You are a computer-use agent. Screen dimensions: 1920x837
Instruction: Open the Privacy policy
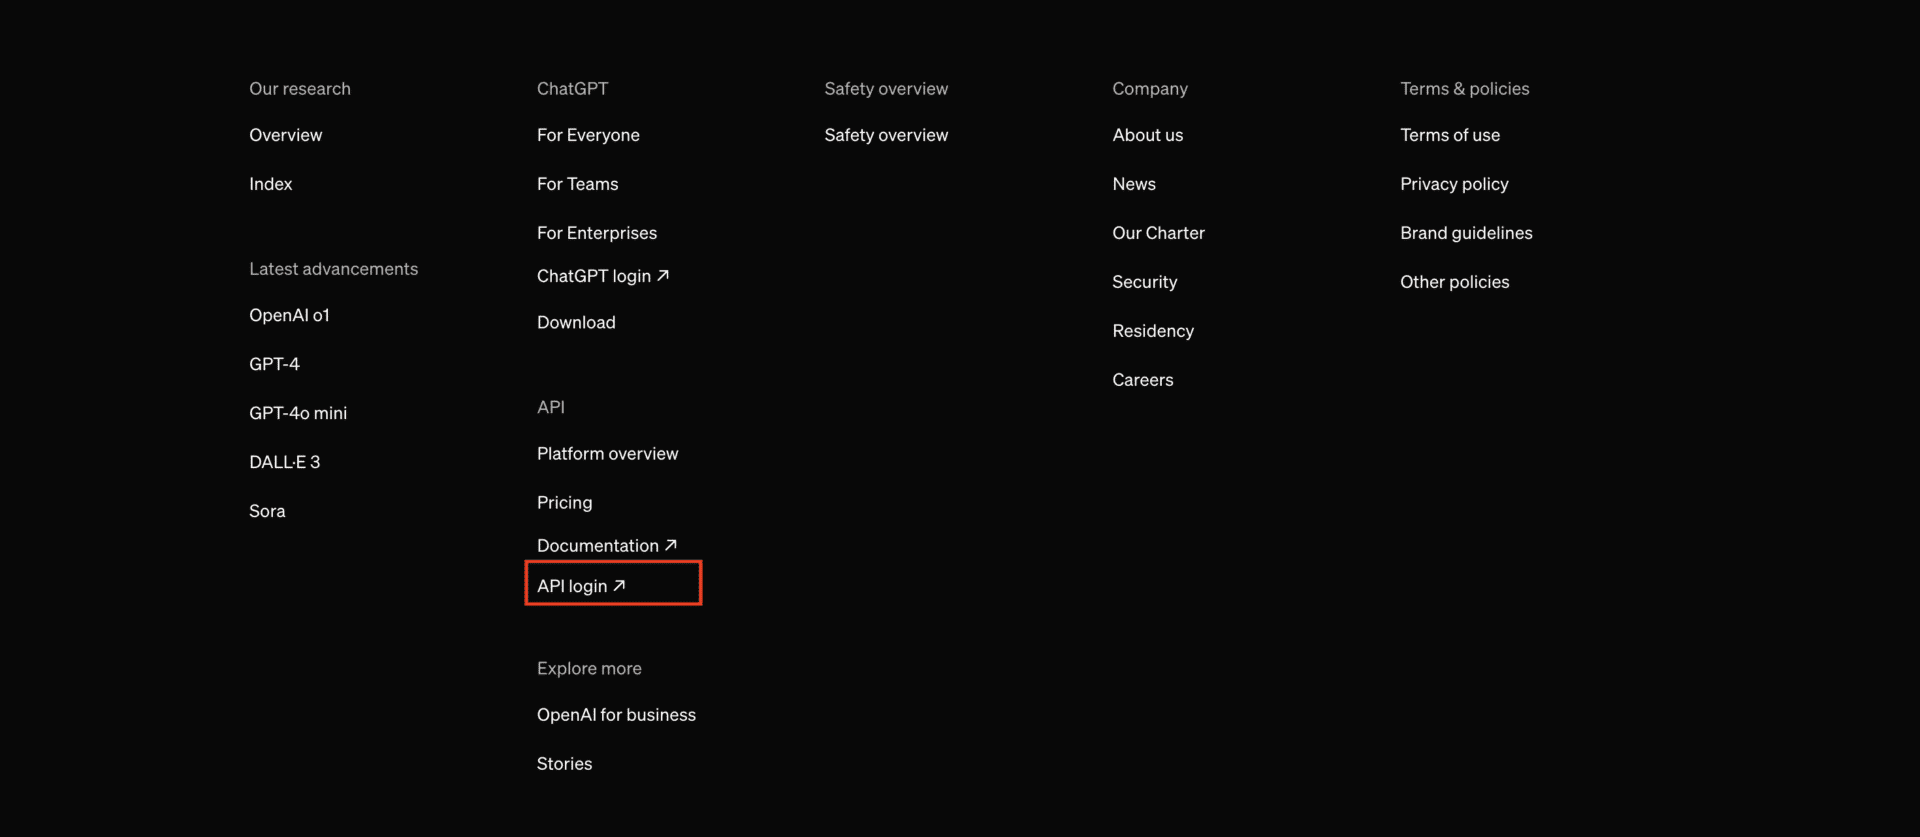[1454, 184]
